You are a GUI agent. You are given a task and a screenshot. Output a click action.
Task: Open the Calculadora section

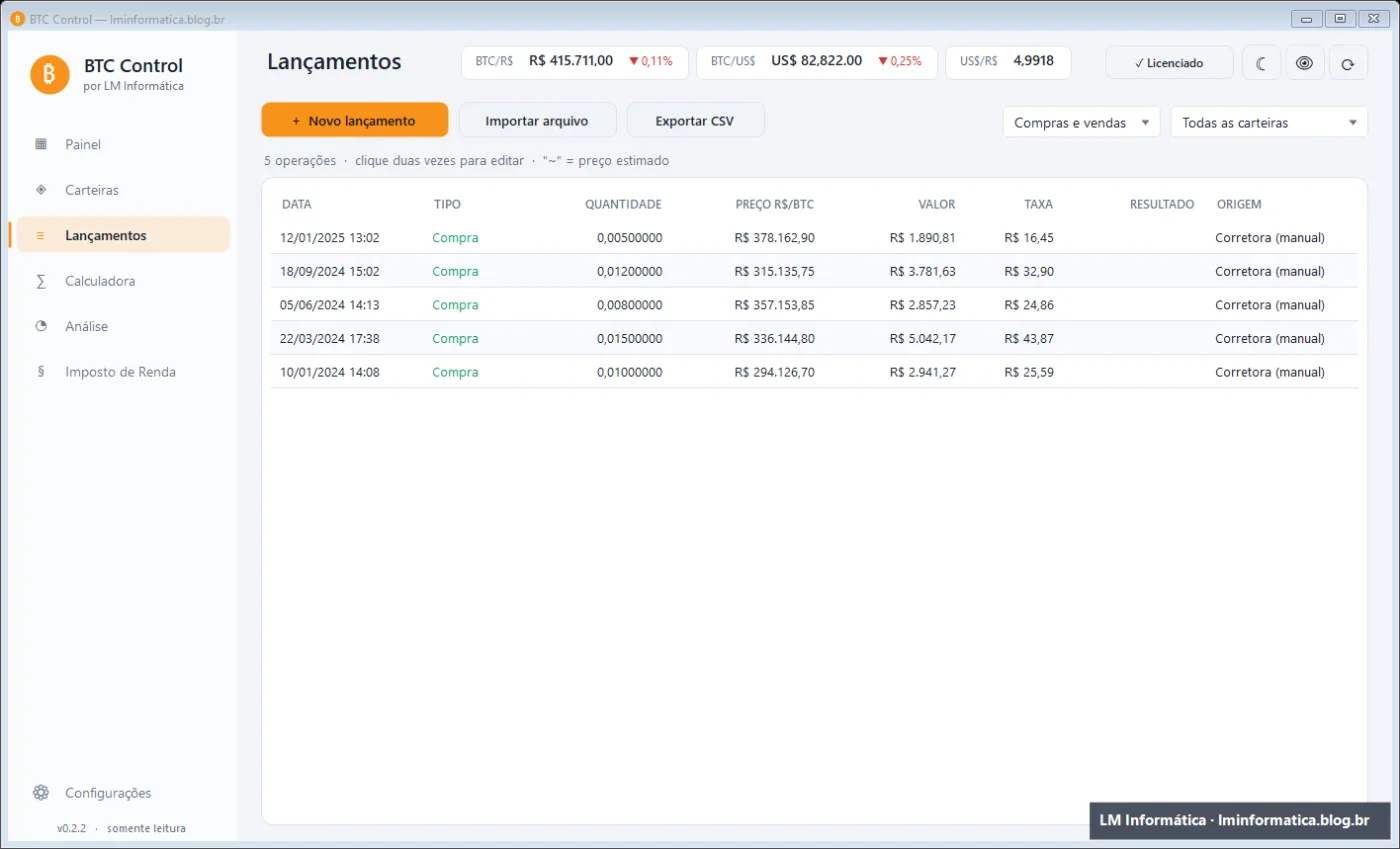123,281
